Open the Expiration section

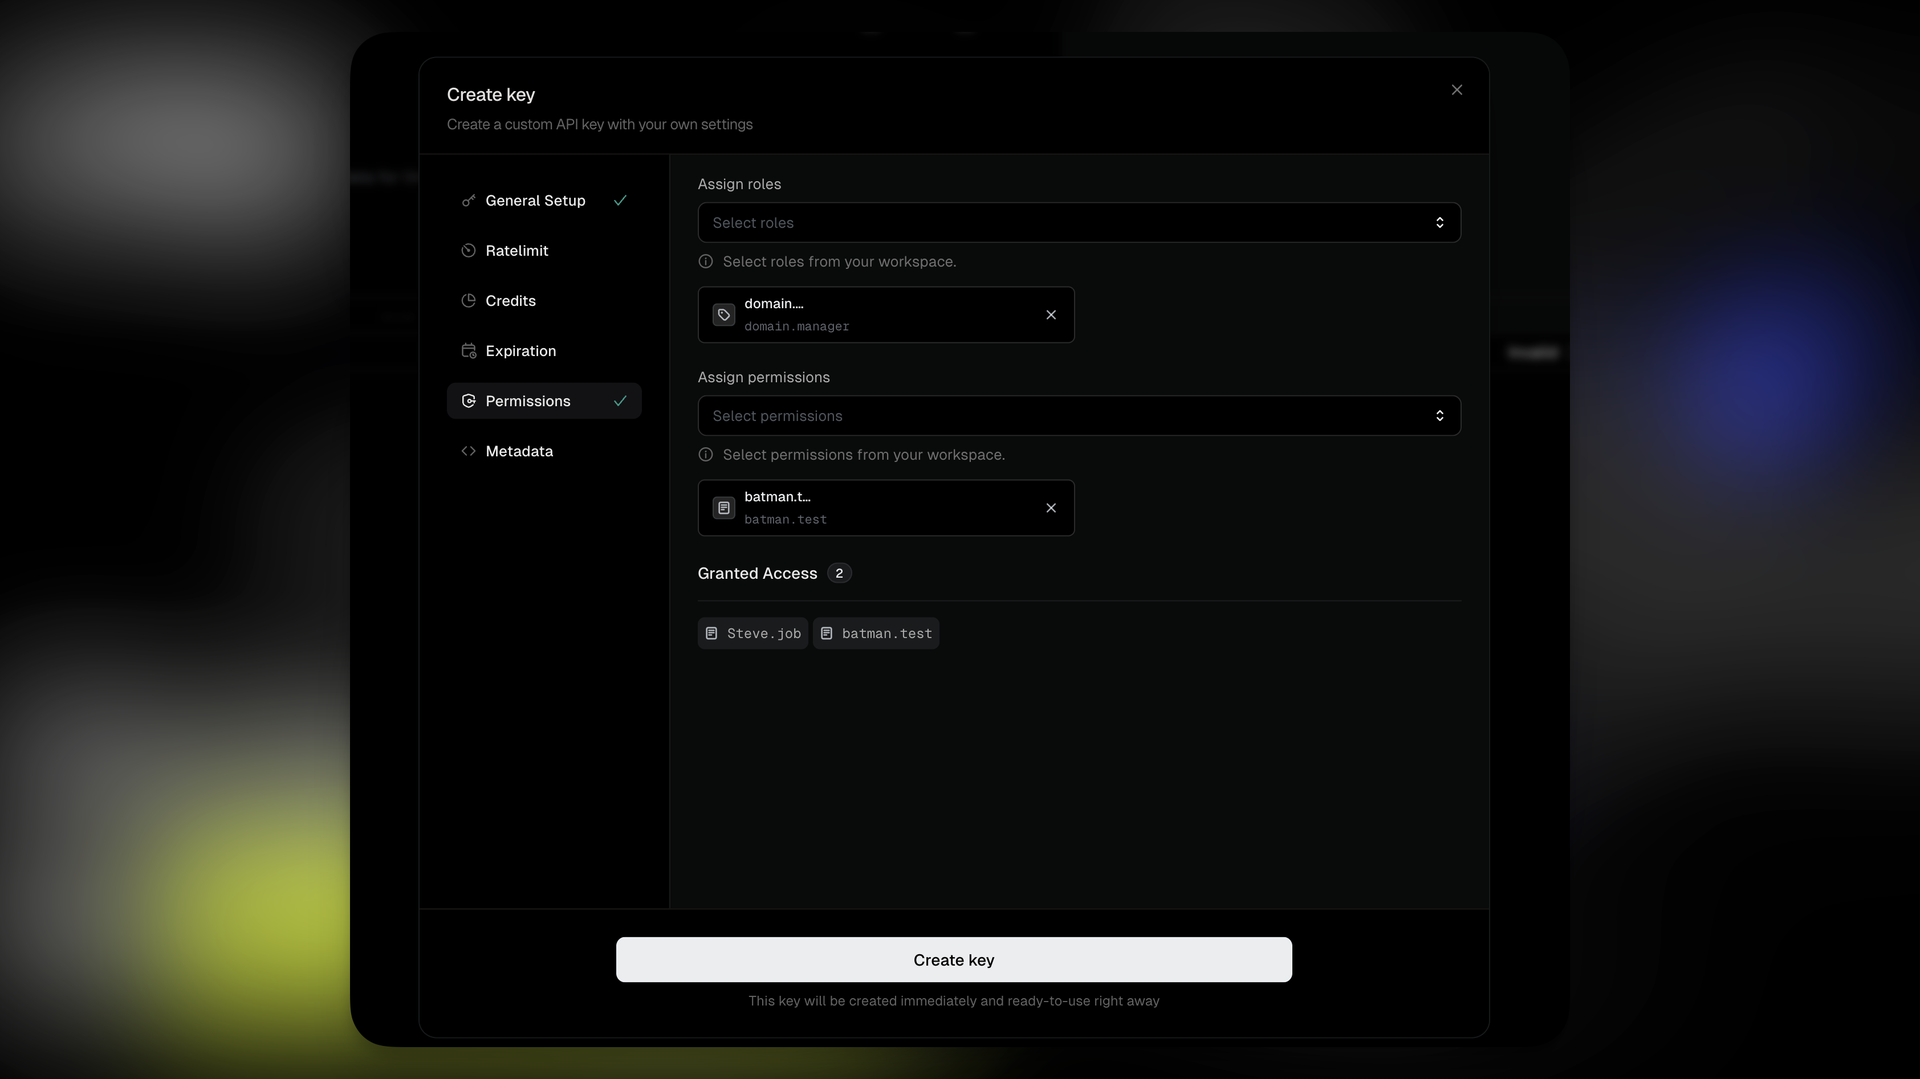(x=544, y=351)
